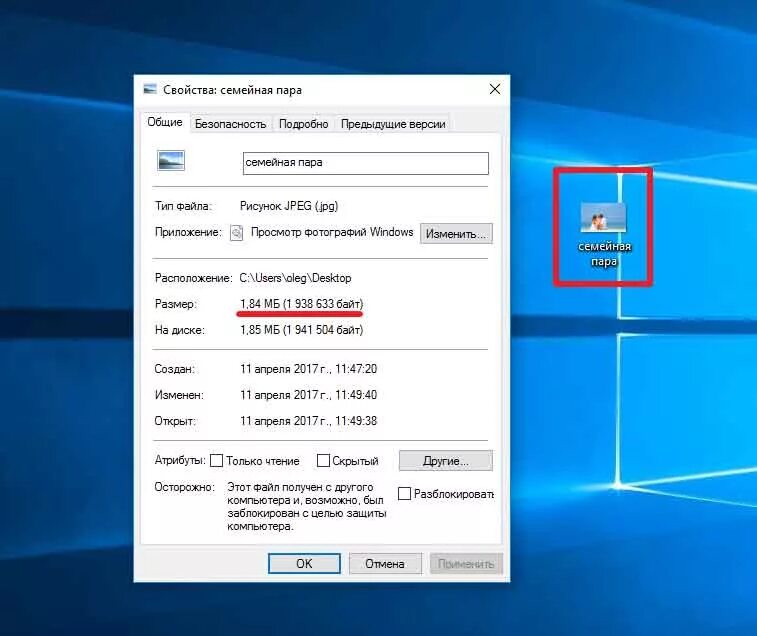Screen dimensions: 757x636
Task: Click the Windows Photo Viewer application icon
Action: click(237, 233)
